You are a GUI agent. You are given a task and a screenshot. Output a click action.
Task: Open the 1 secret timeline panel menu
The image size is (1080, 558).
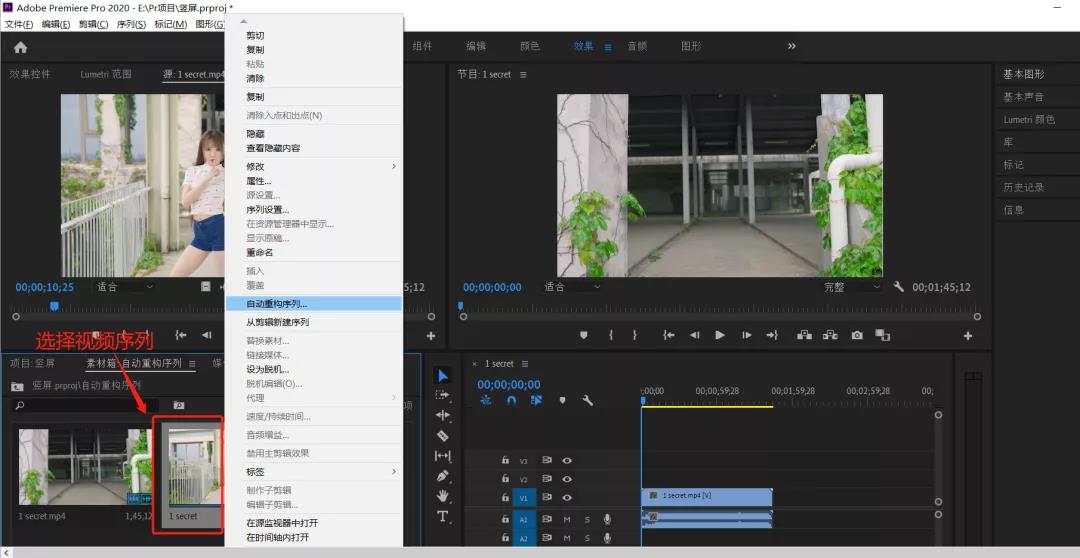(x=525, y=364)
